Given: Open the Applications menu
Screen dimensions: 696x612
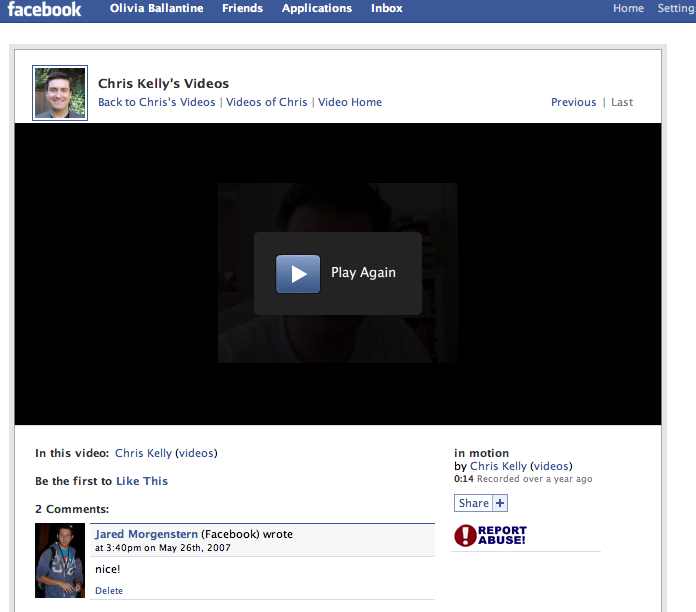Looking at the screenshot, I should (x=316, y=8).
